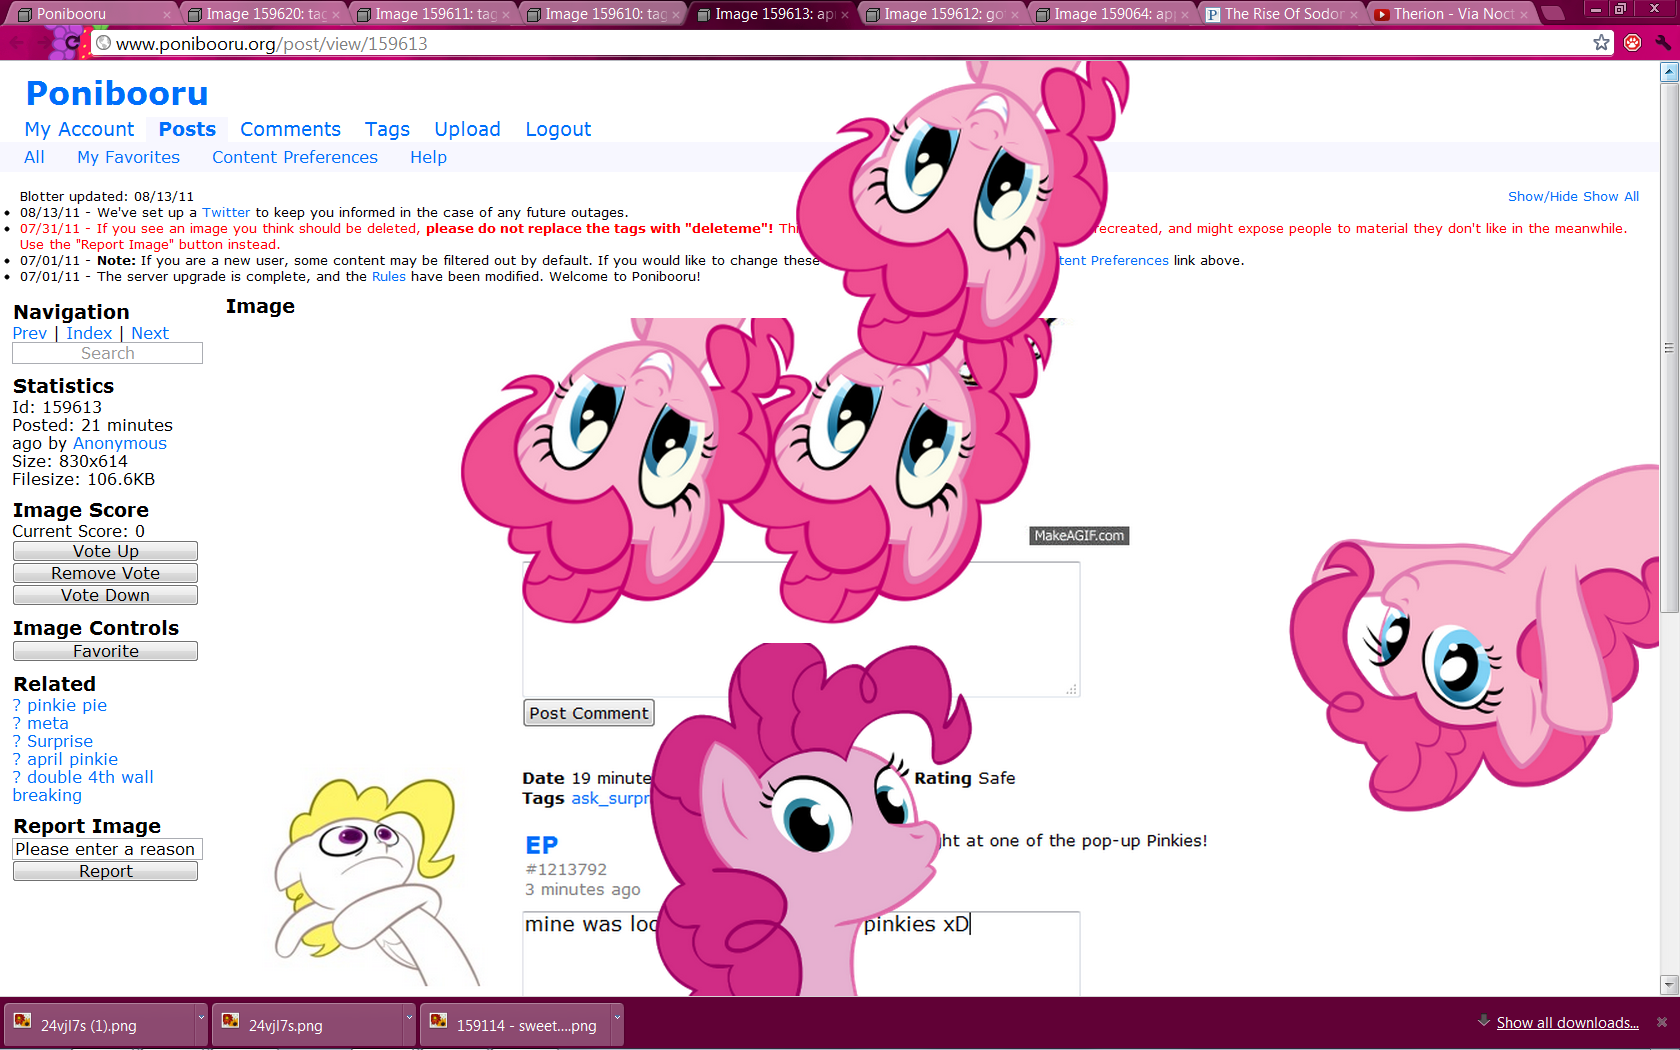Bookmark this page with the star icon
Viewport: 1680px width, 1050px height.
click(1602, 43)
